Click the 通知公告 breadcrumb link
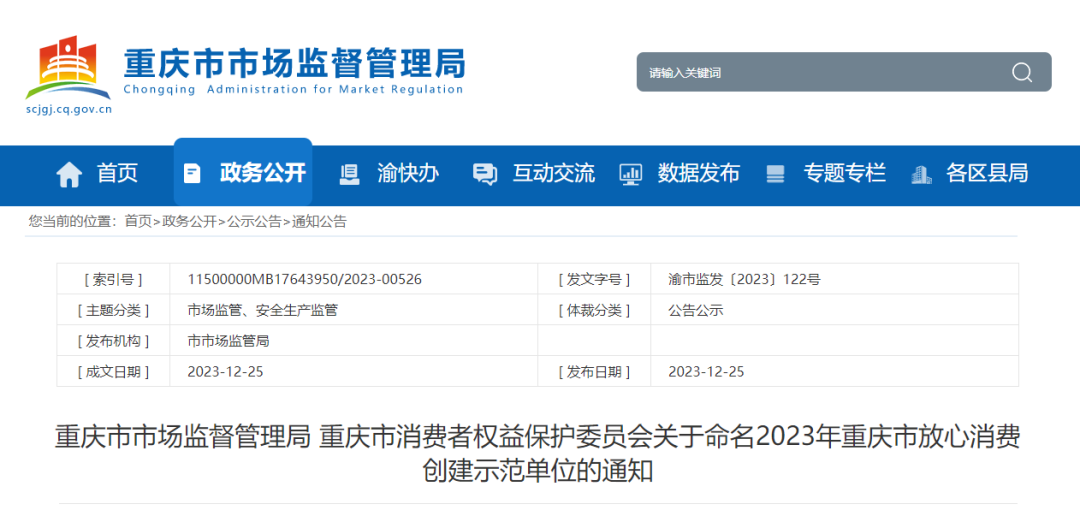The height and width of the screenshot is (528, 1080). pos(319,222)
